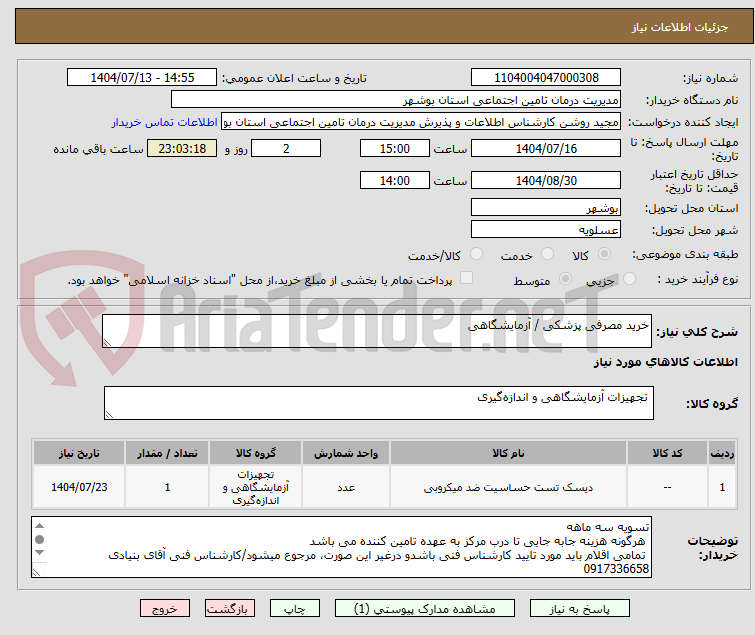The height and width of the screenshot is (635, 755).
Task: Click resize handle of گروه کالا box
Action: click(x=109, y=415)
